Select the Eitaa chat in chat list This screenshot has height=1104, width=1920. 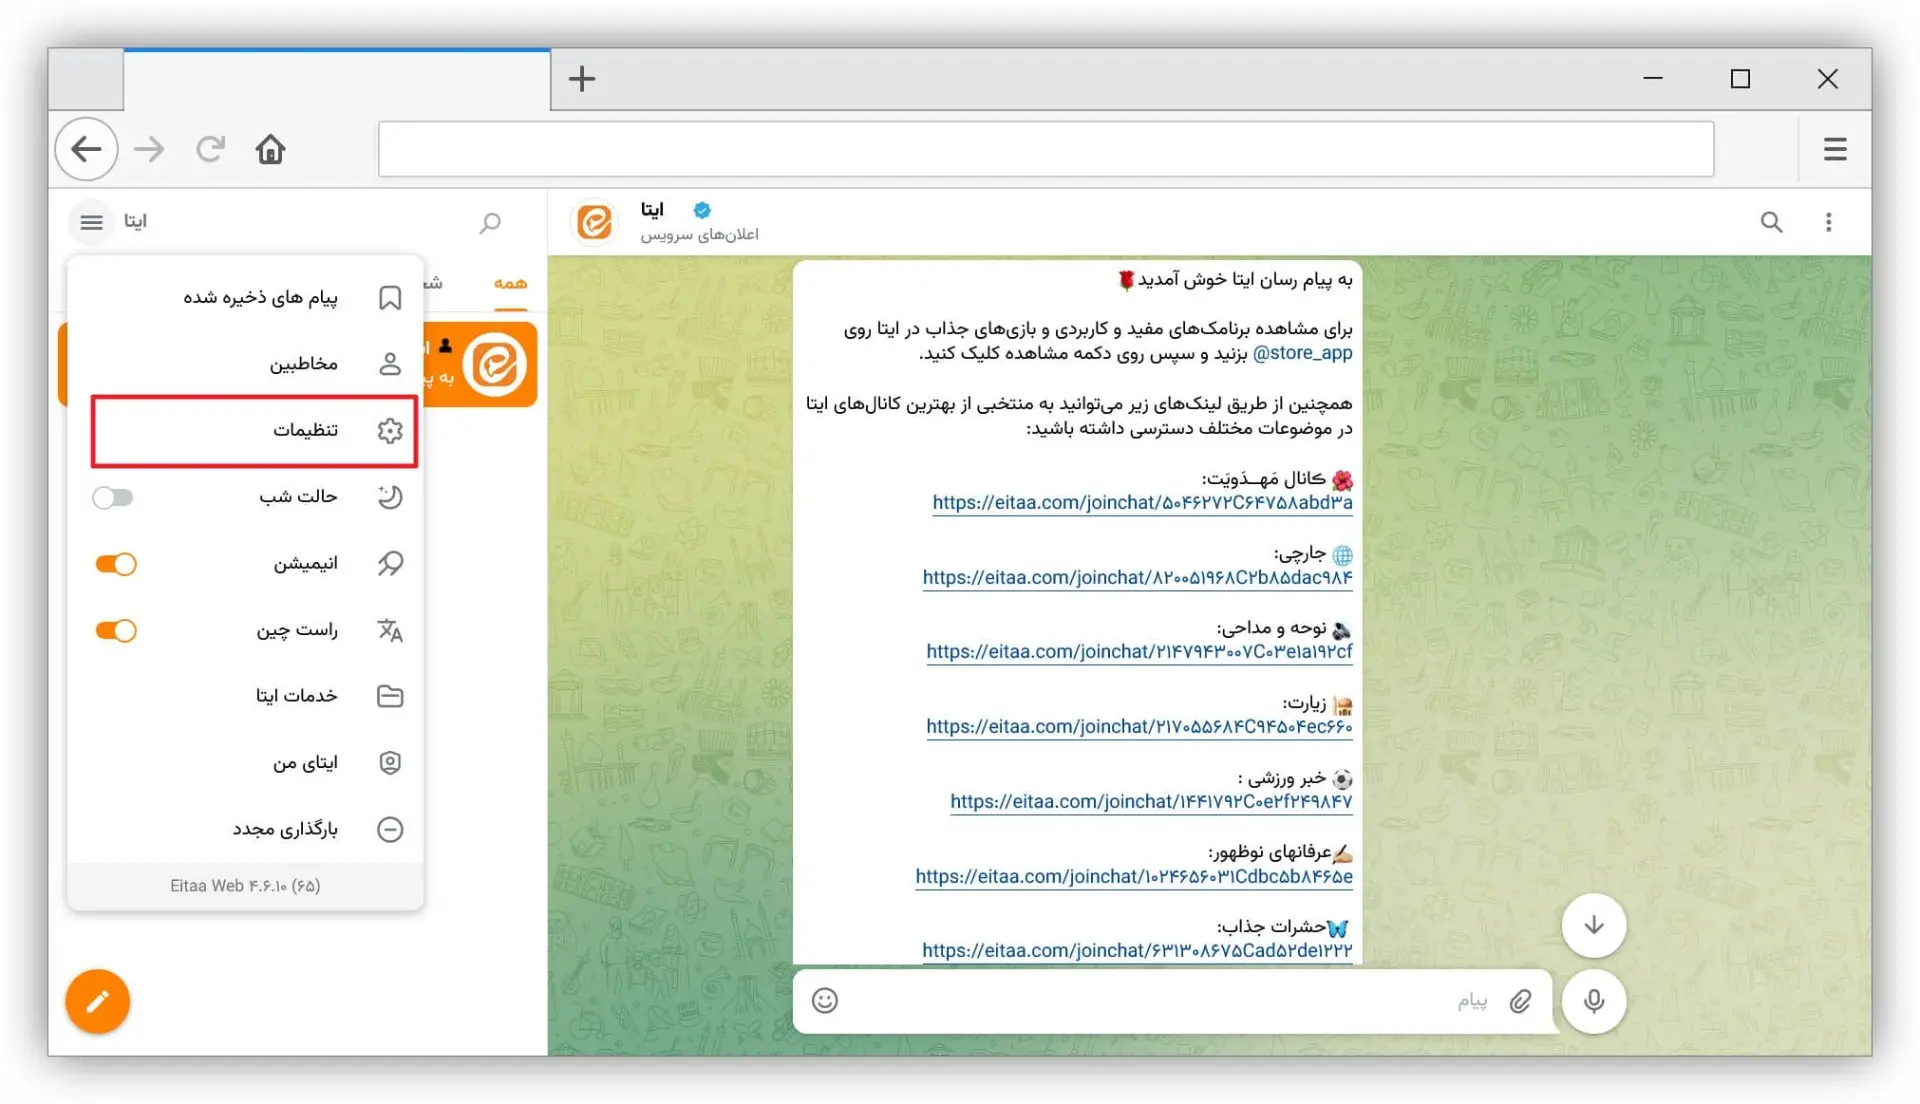[x=480, y=364]
